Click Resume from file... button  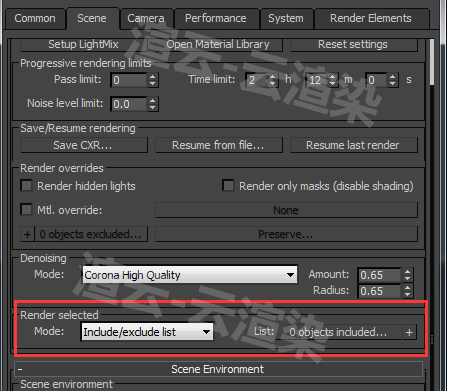coord(218,145)
